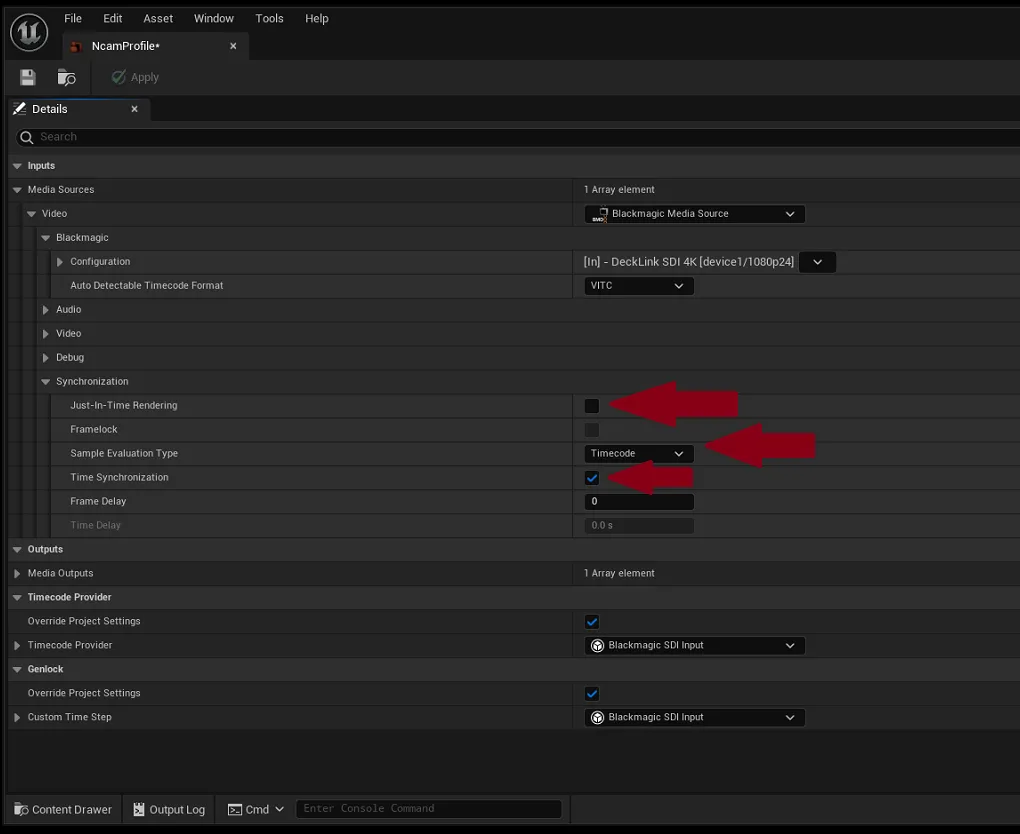
Task: Collapse the Blackmagic category
Action: coord(46,238)
